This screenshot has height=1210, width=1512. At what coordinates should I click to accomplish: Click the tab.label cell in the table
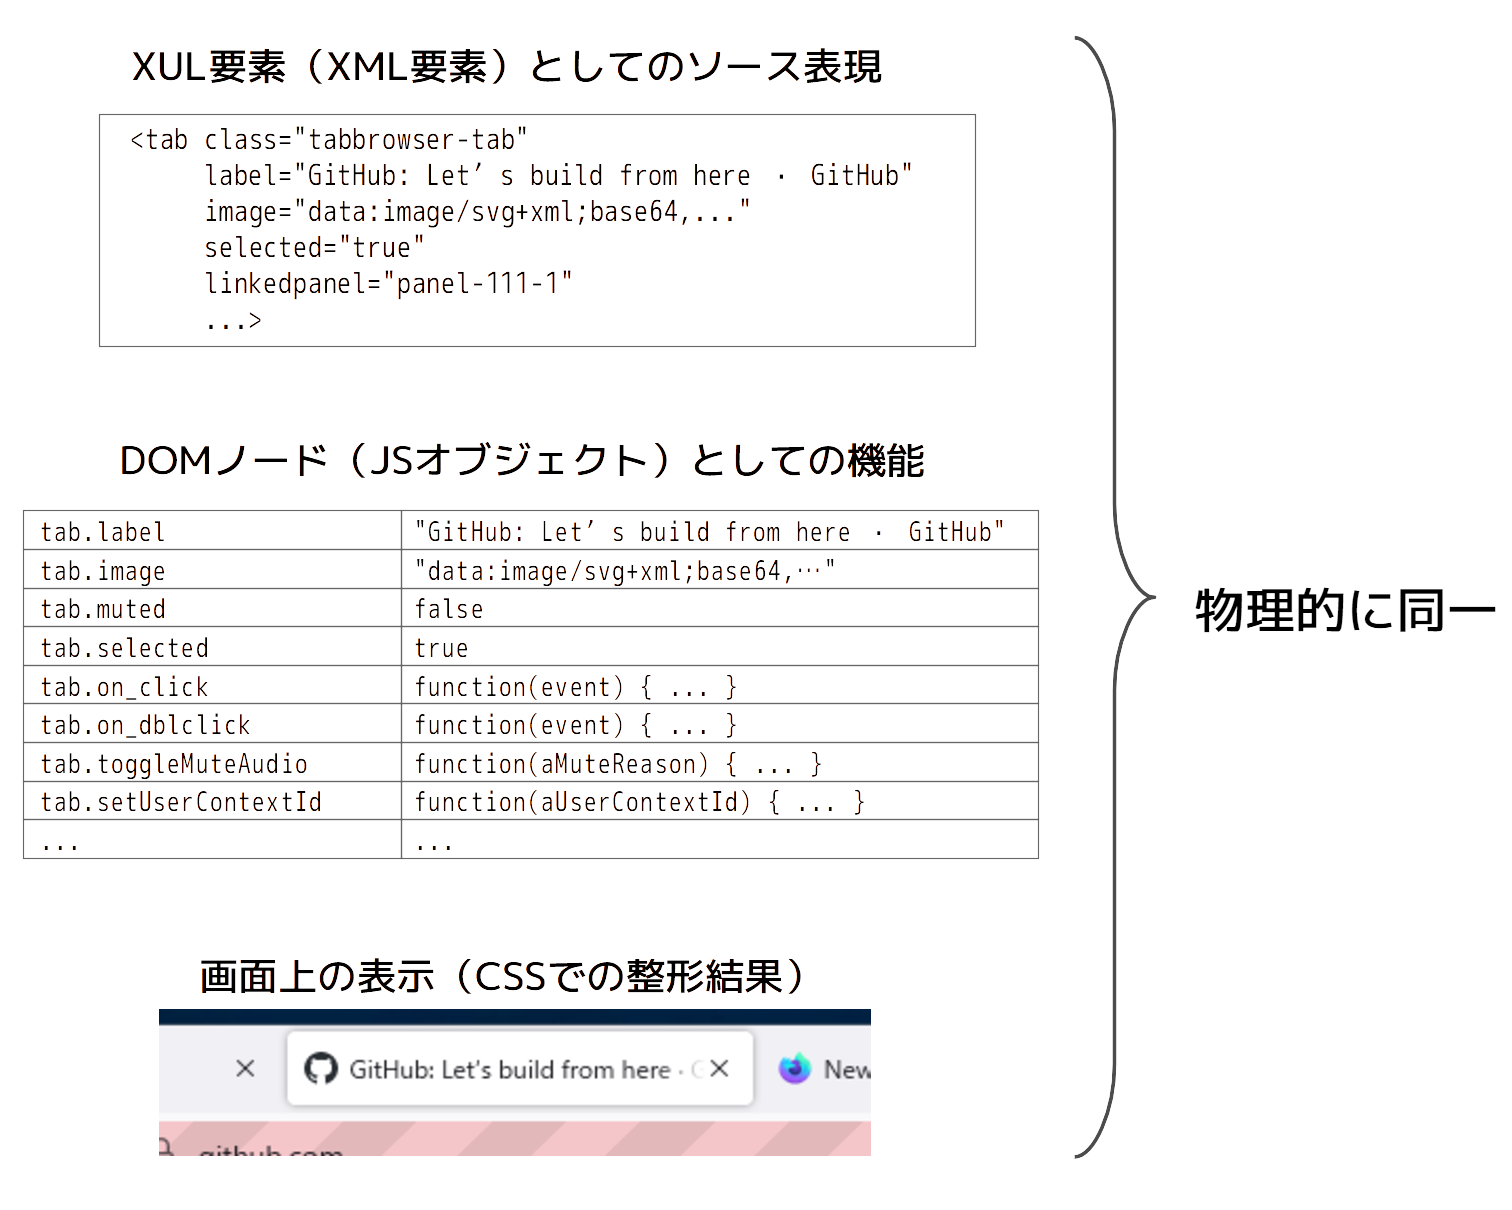(x=212, y=531)
